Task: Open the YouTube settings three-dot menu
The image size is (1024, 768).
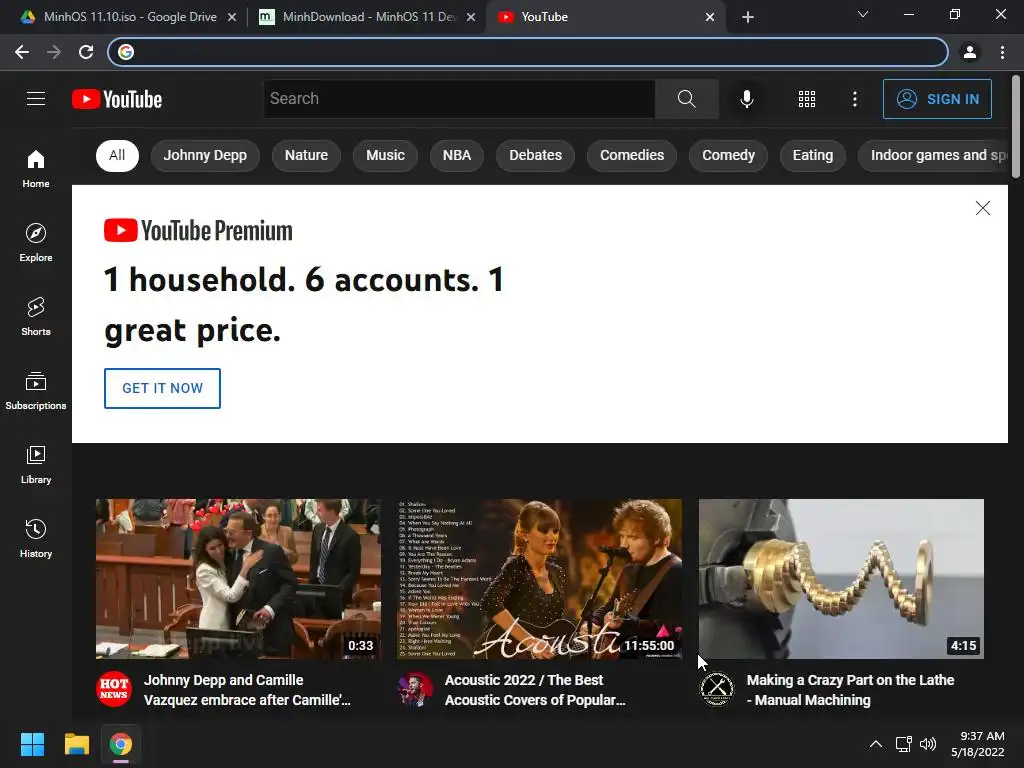Action: pos(854,99)
